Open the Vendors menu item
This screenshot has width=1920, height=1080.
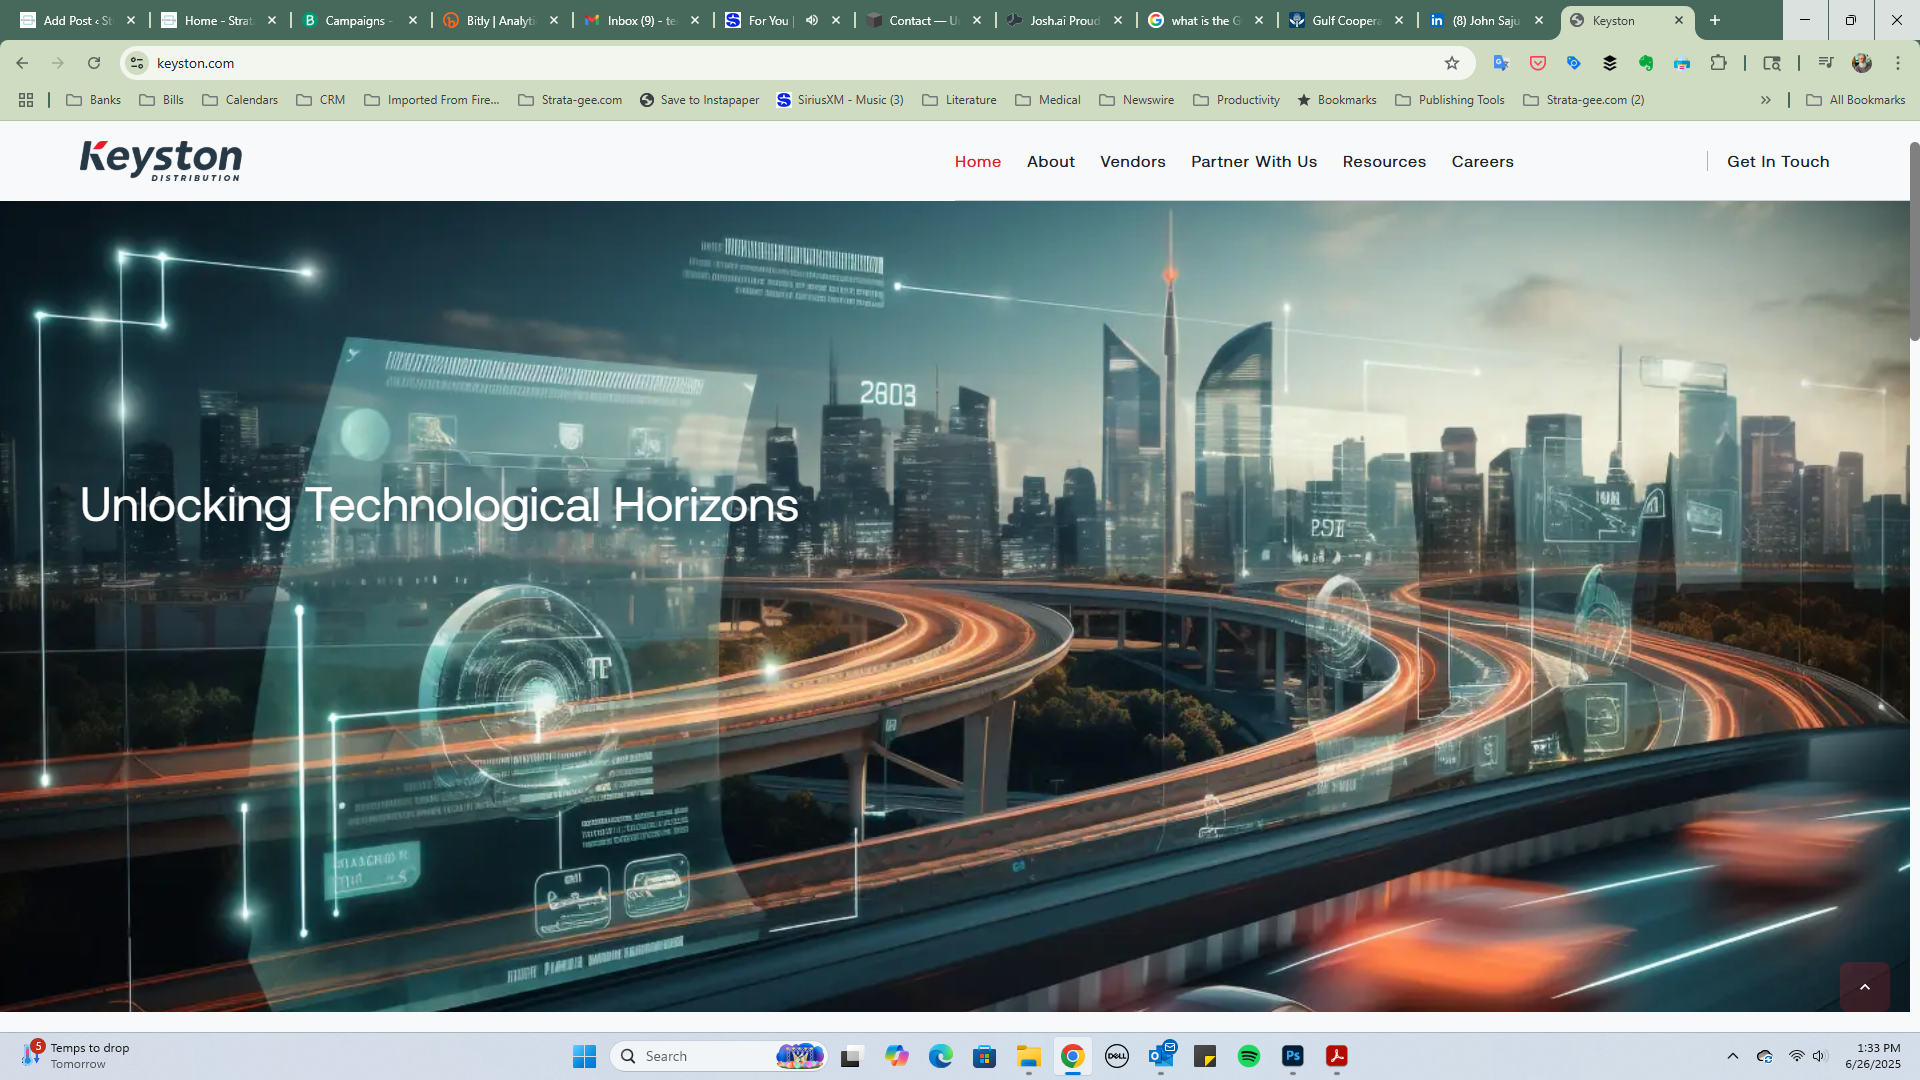click(1132, 162)
